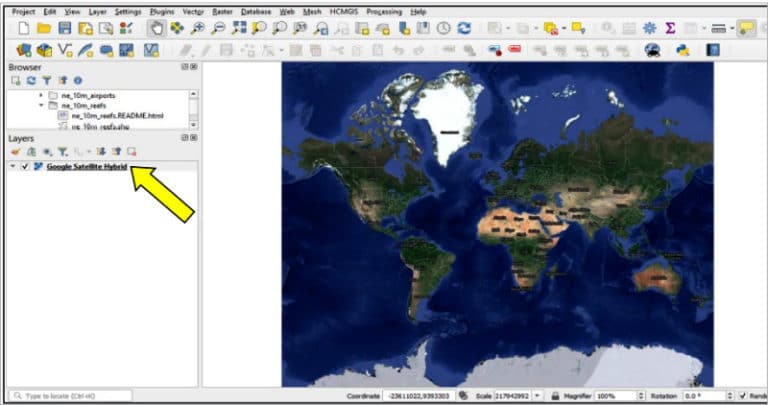
Task: Expand the ne_10m_airports folder in Browser
Action: (x=41, y=95)
